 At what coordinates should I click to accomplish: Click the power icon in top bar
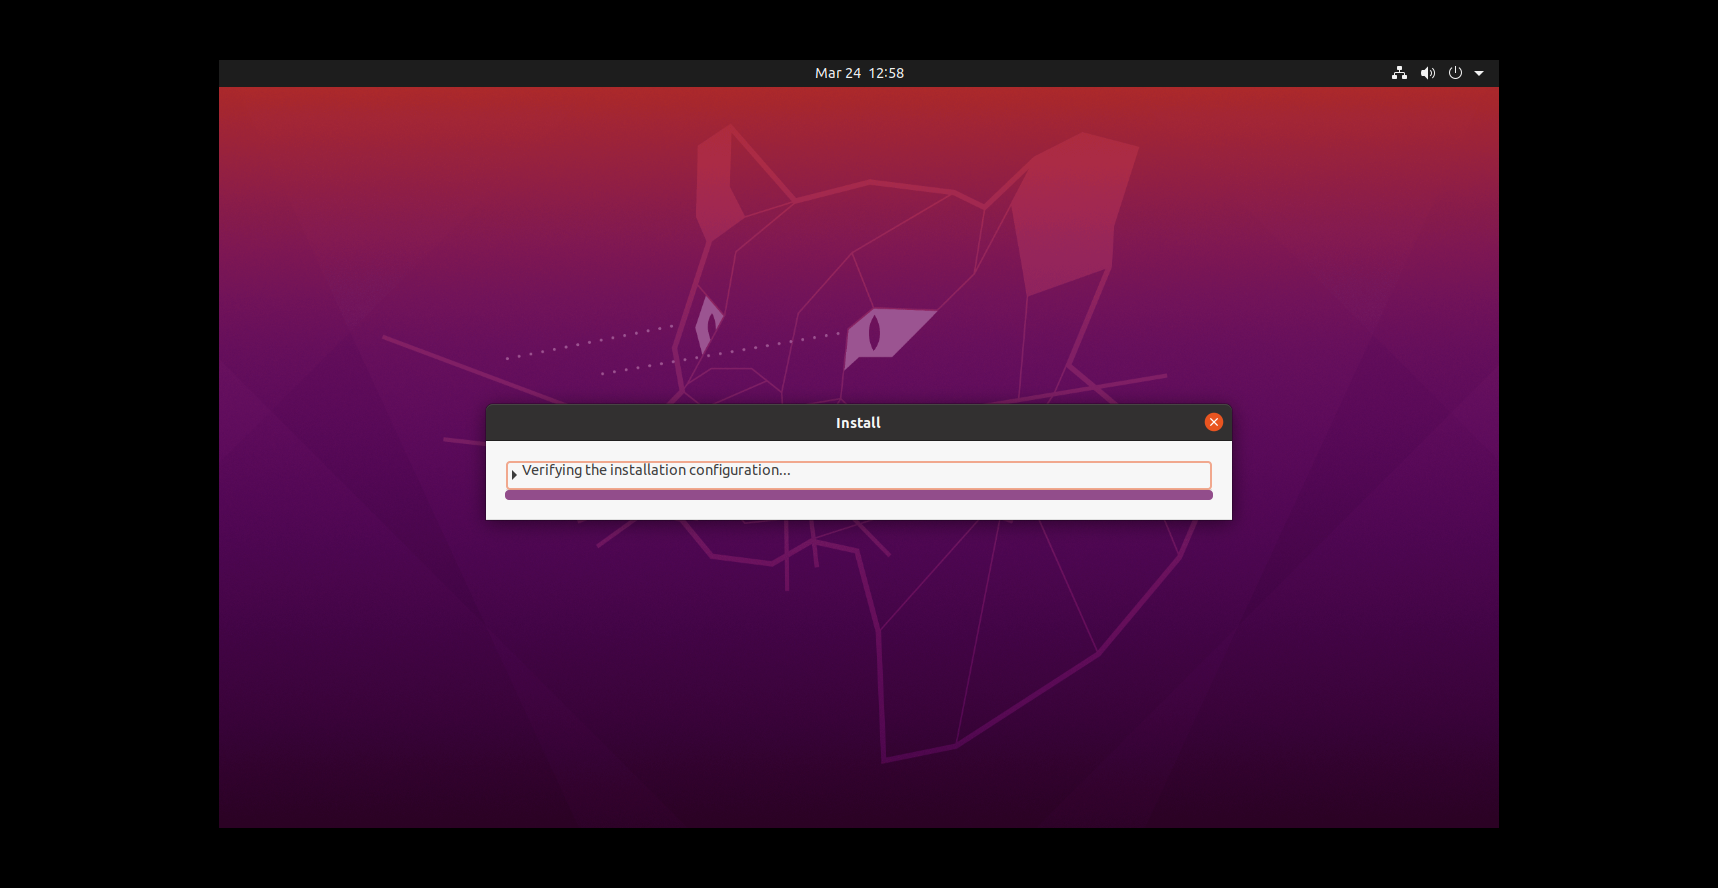pos(1455,73)
